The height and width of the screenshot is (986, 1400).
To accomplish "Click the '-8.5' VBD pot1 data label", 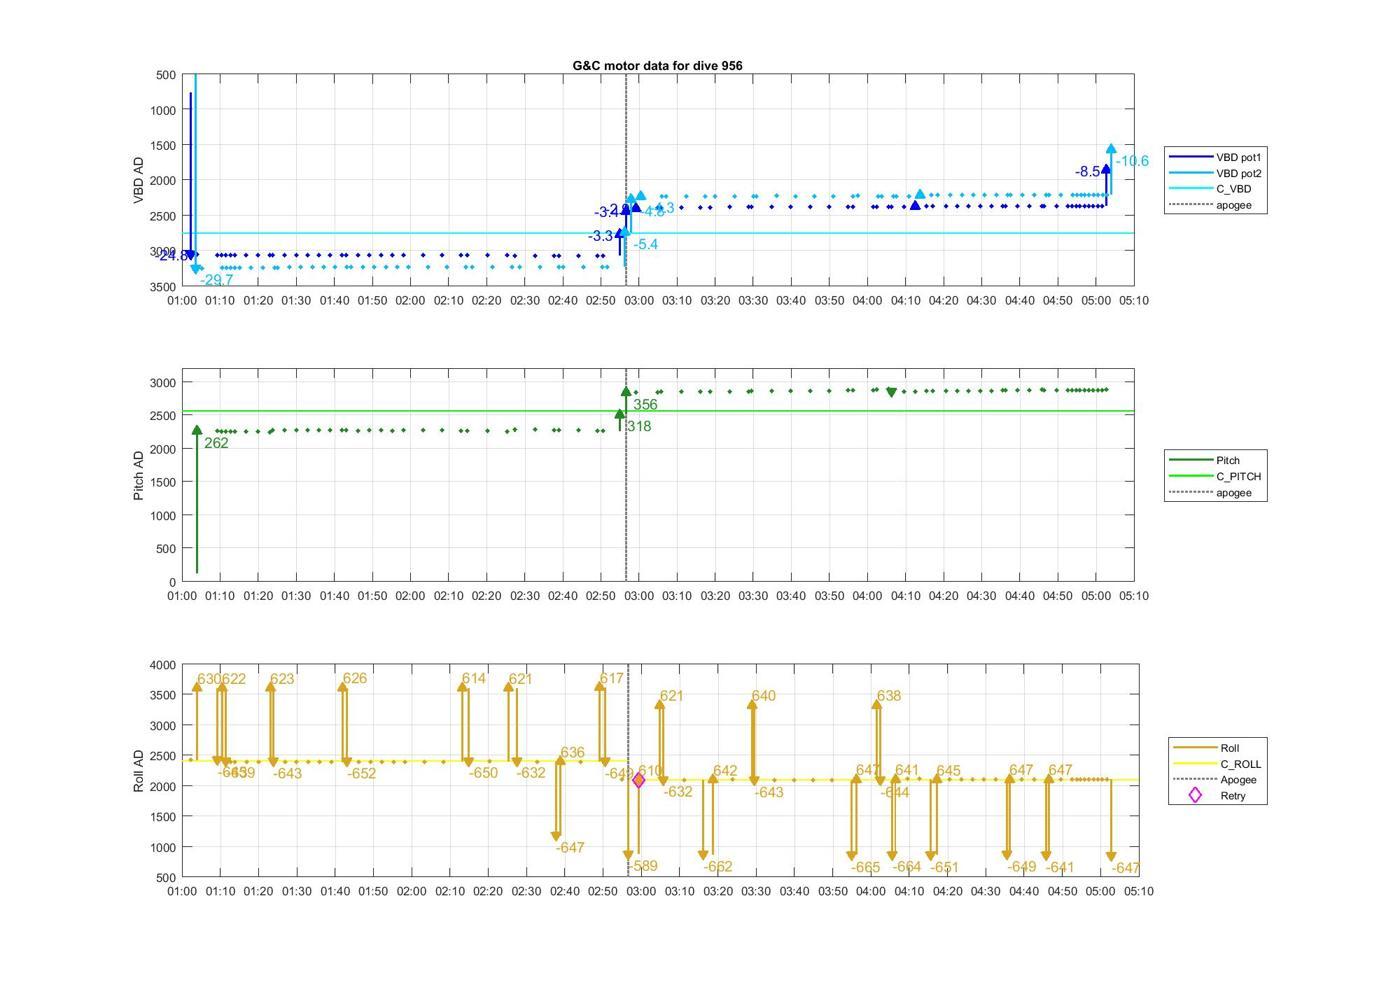I will pyautogui.click(x=1088, y=172).
